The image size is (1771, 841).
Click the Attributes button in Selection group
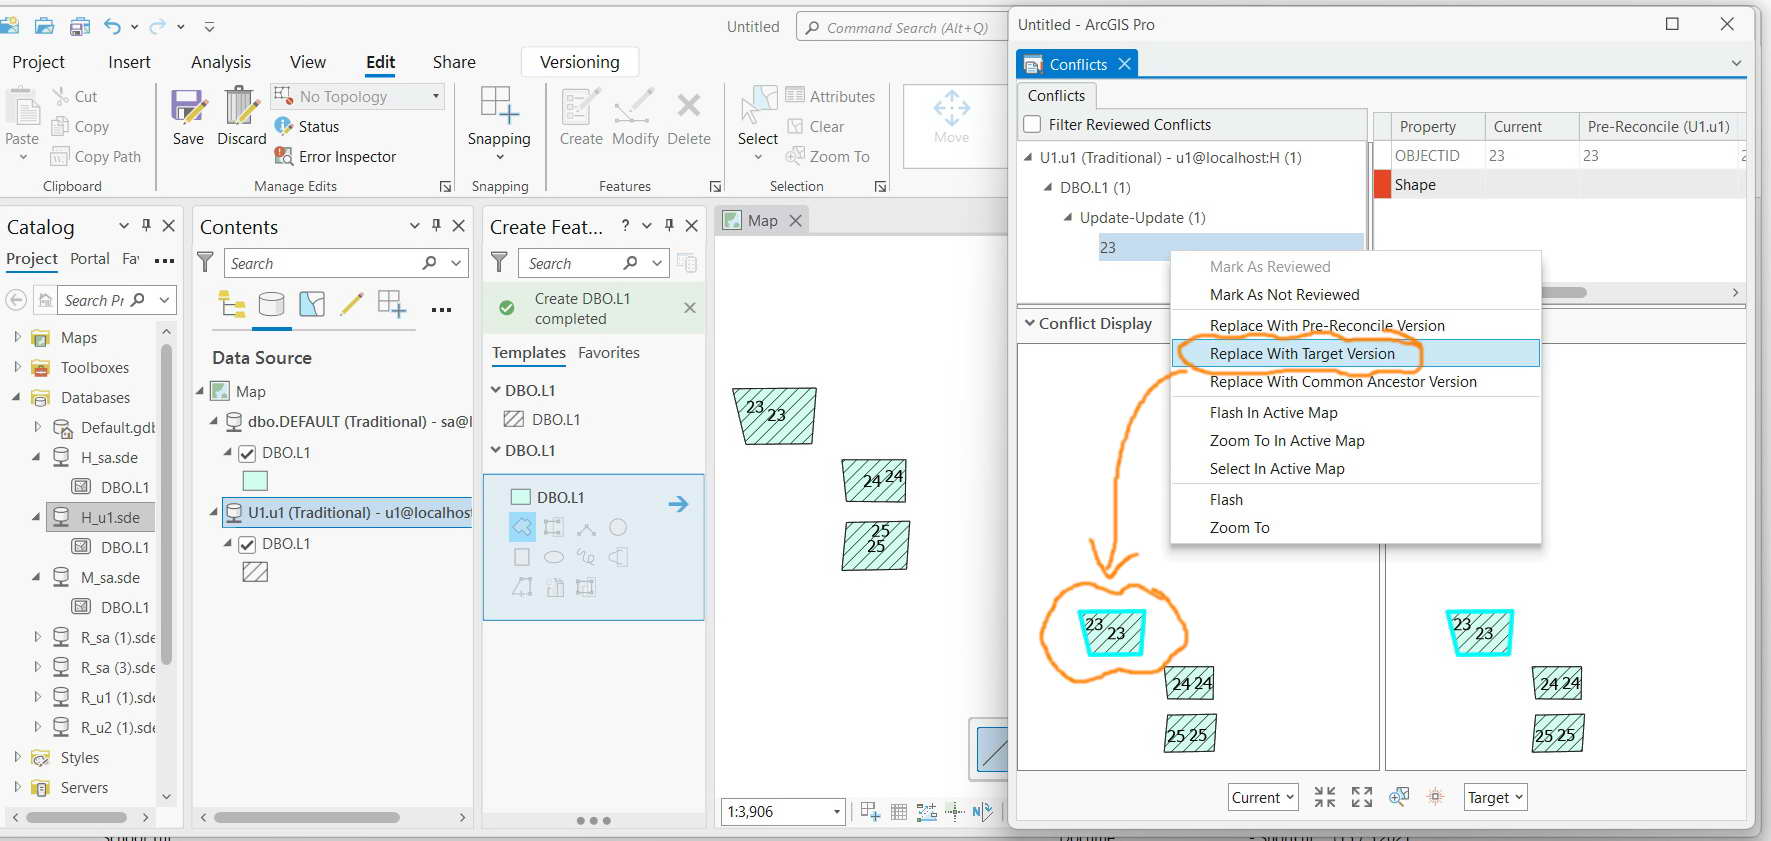(x=830, y=96)
